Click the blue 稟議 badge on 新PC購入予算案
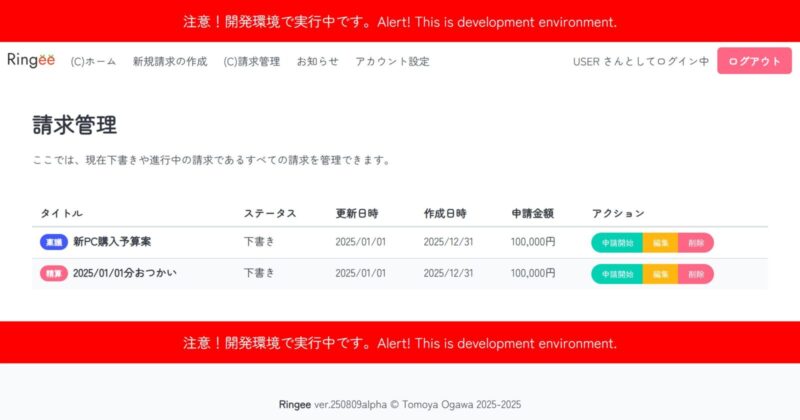Viewport: 800px width, 420px height. [54, 242]
